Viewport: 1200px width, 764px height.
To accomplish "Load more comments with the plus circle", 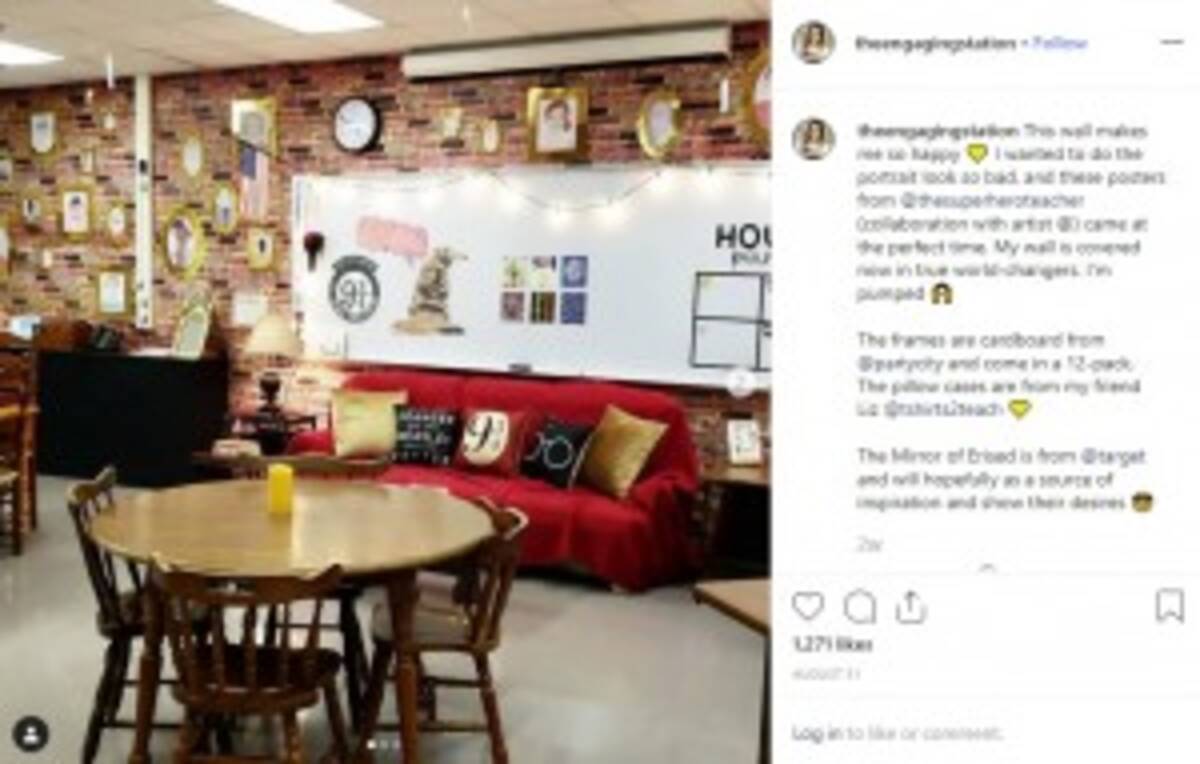I will click(x=987, y=570).
